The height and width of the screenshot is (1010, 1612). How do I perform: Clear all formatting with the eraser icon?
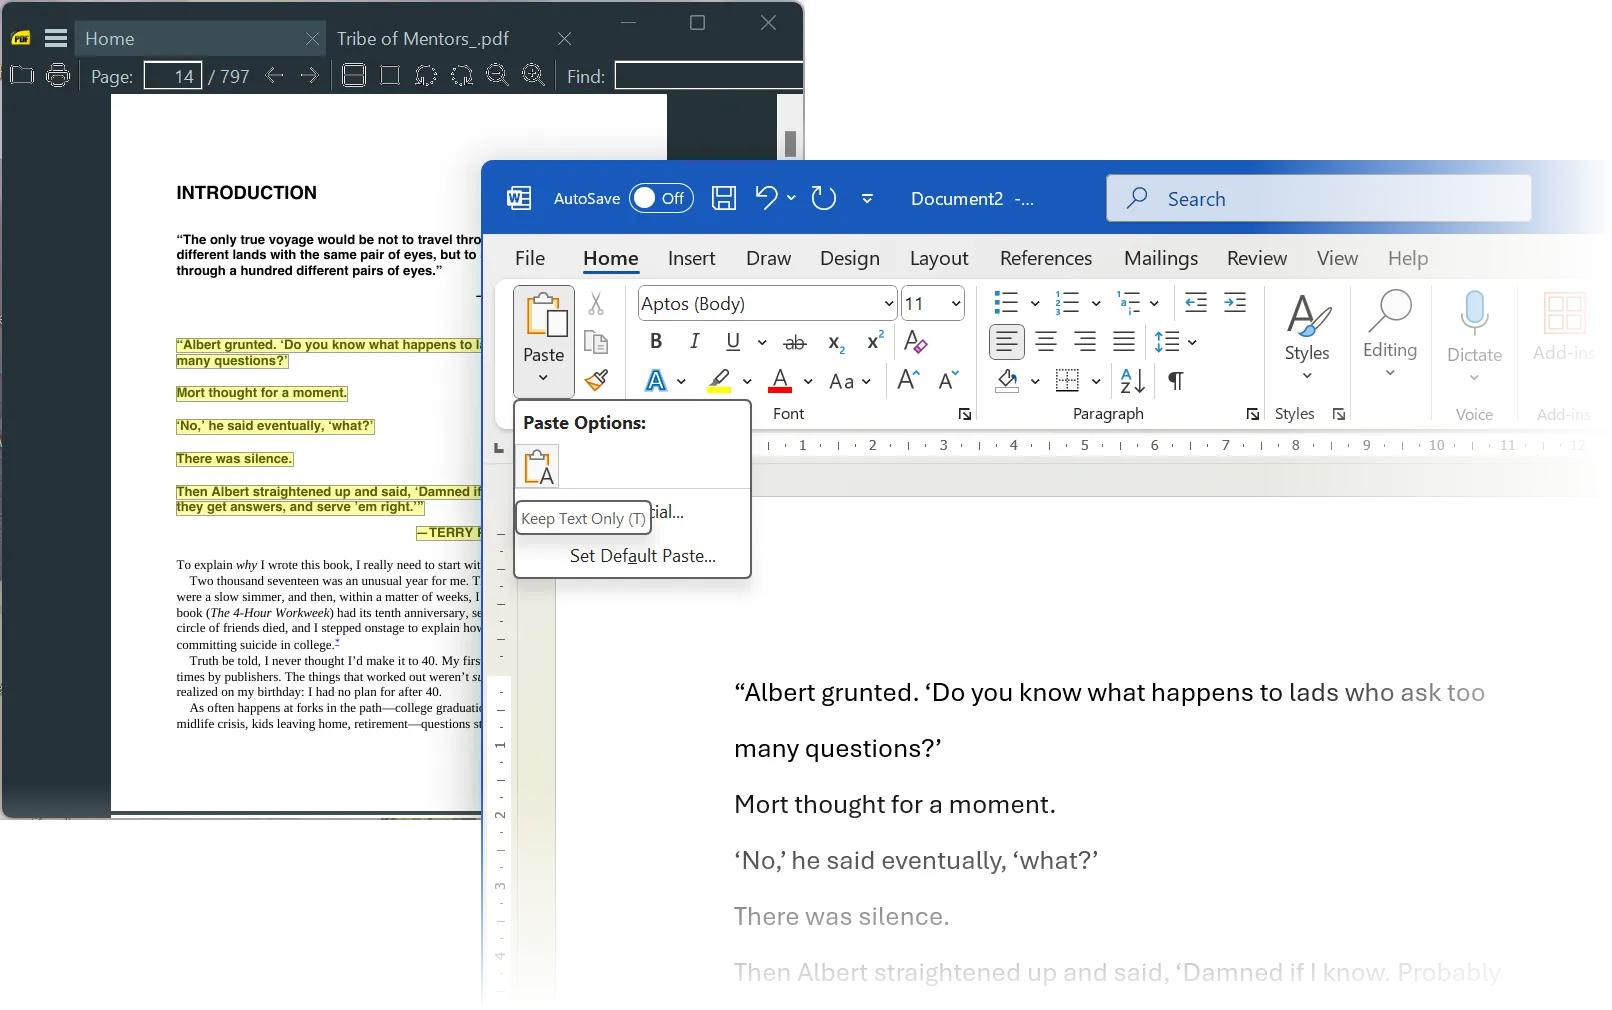coord(914,342)
